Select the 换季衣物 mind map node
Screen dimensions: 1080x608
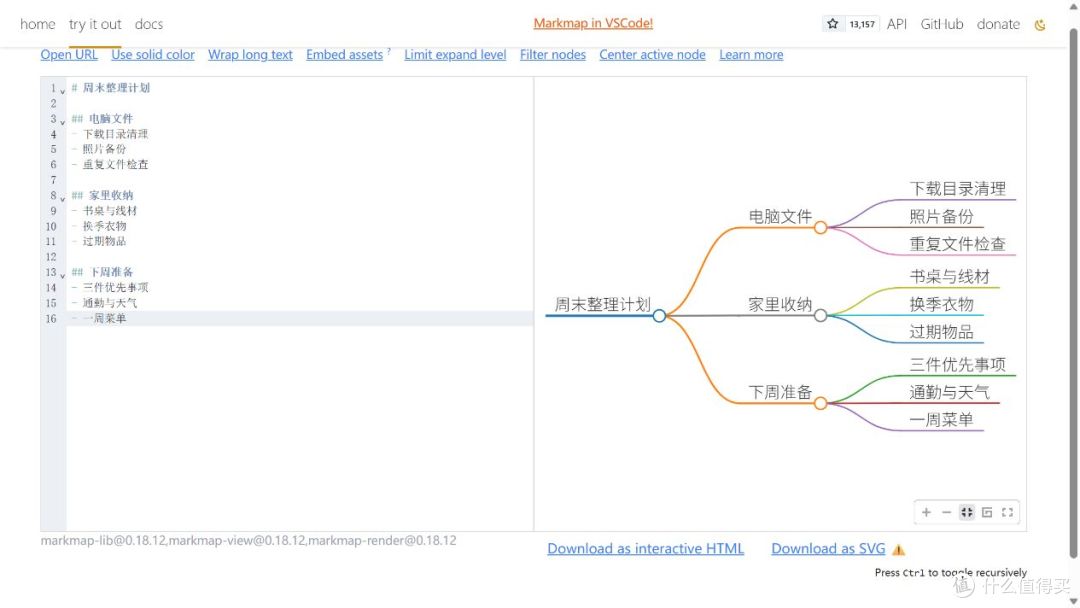click(x=941, y=304)
